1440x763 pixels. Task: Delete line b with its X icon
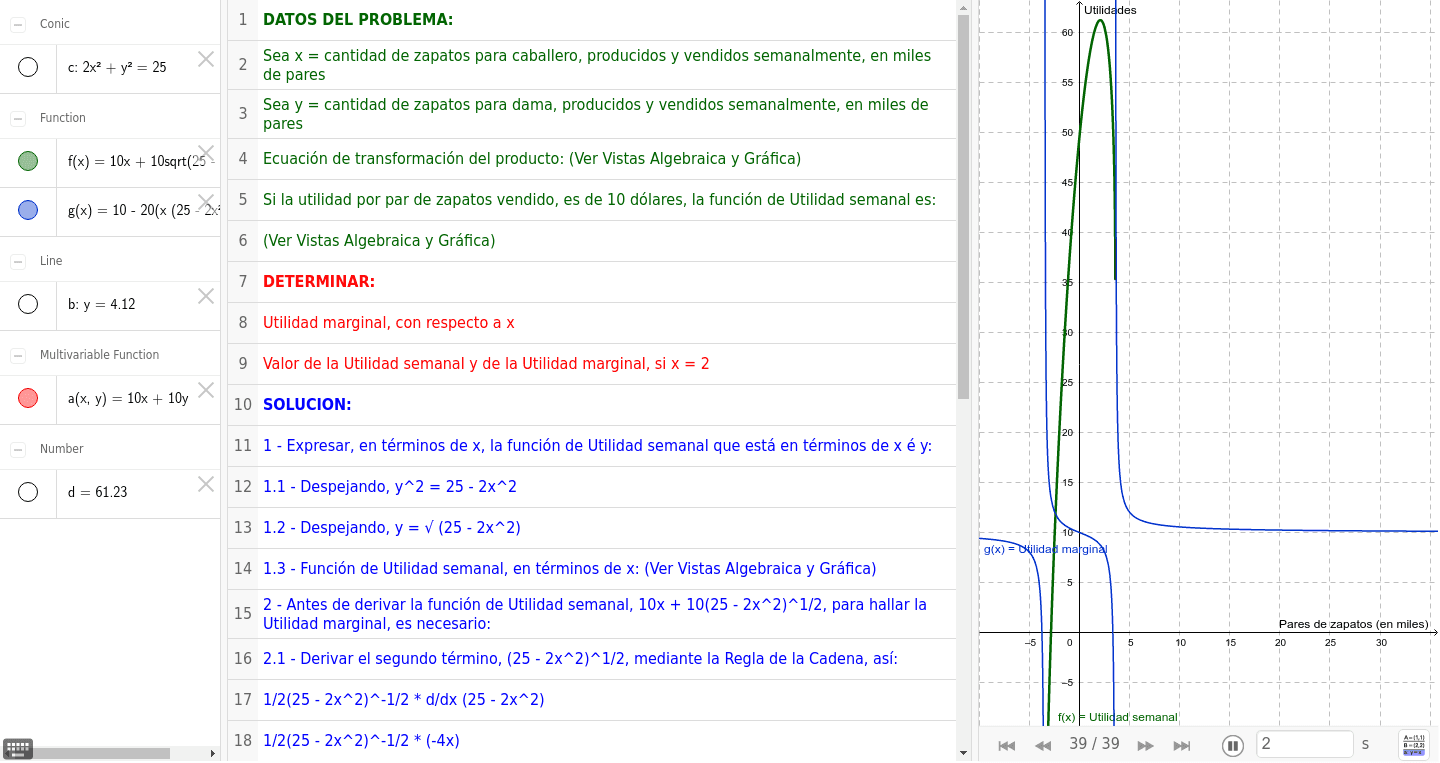(206, 296)
